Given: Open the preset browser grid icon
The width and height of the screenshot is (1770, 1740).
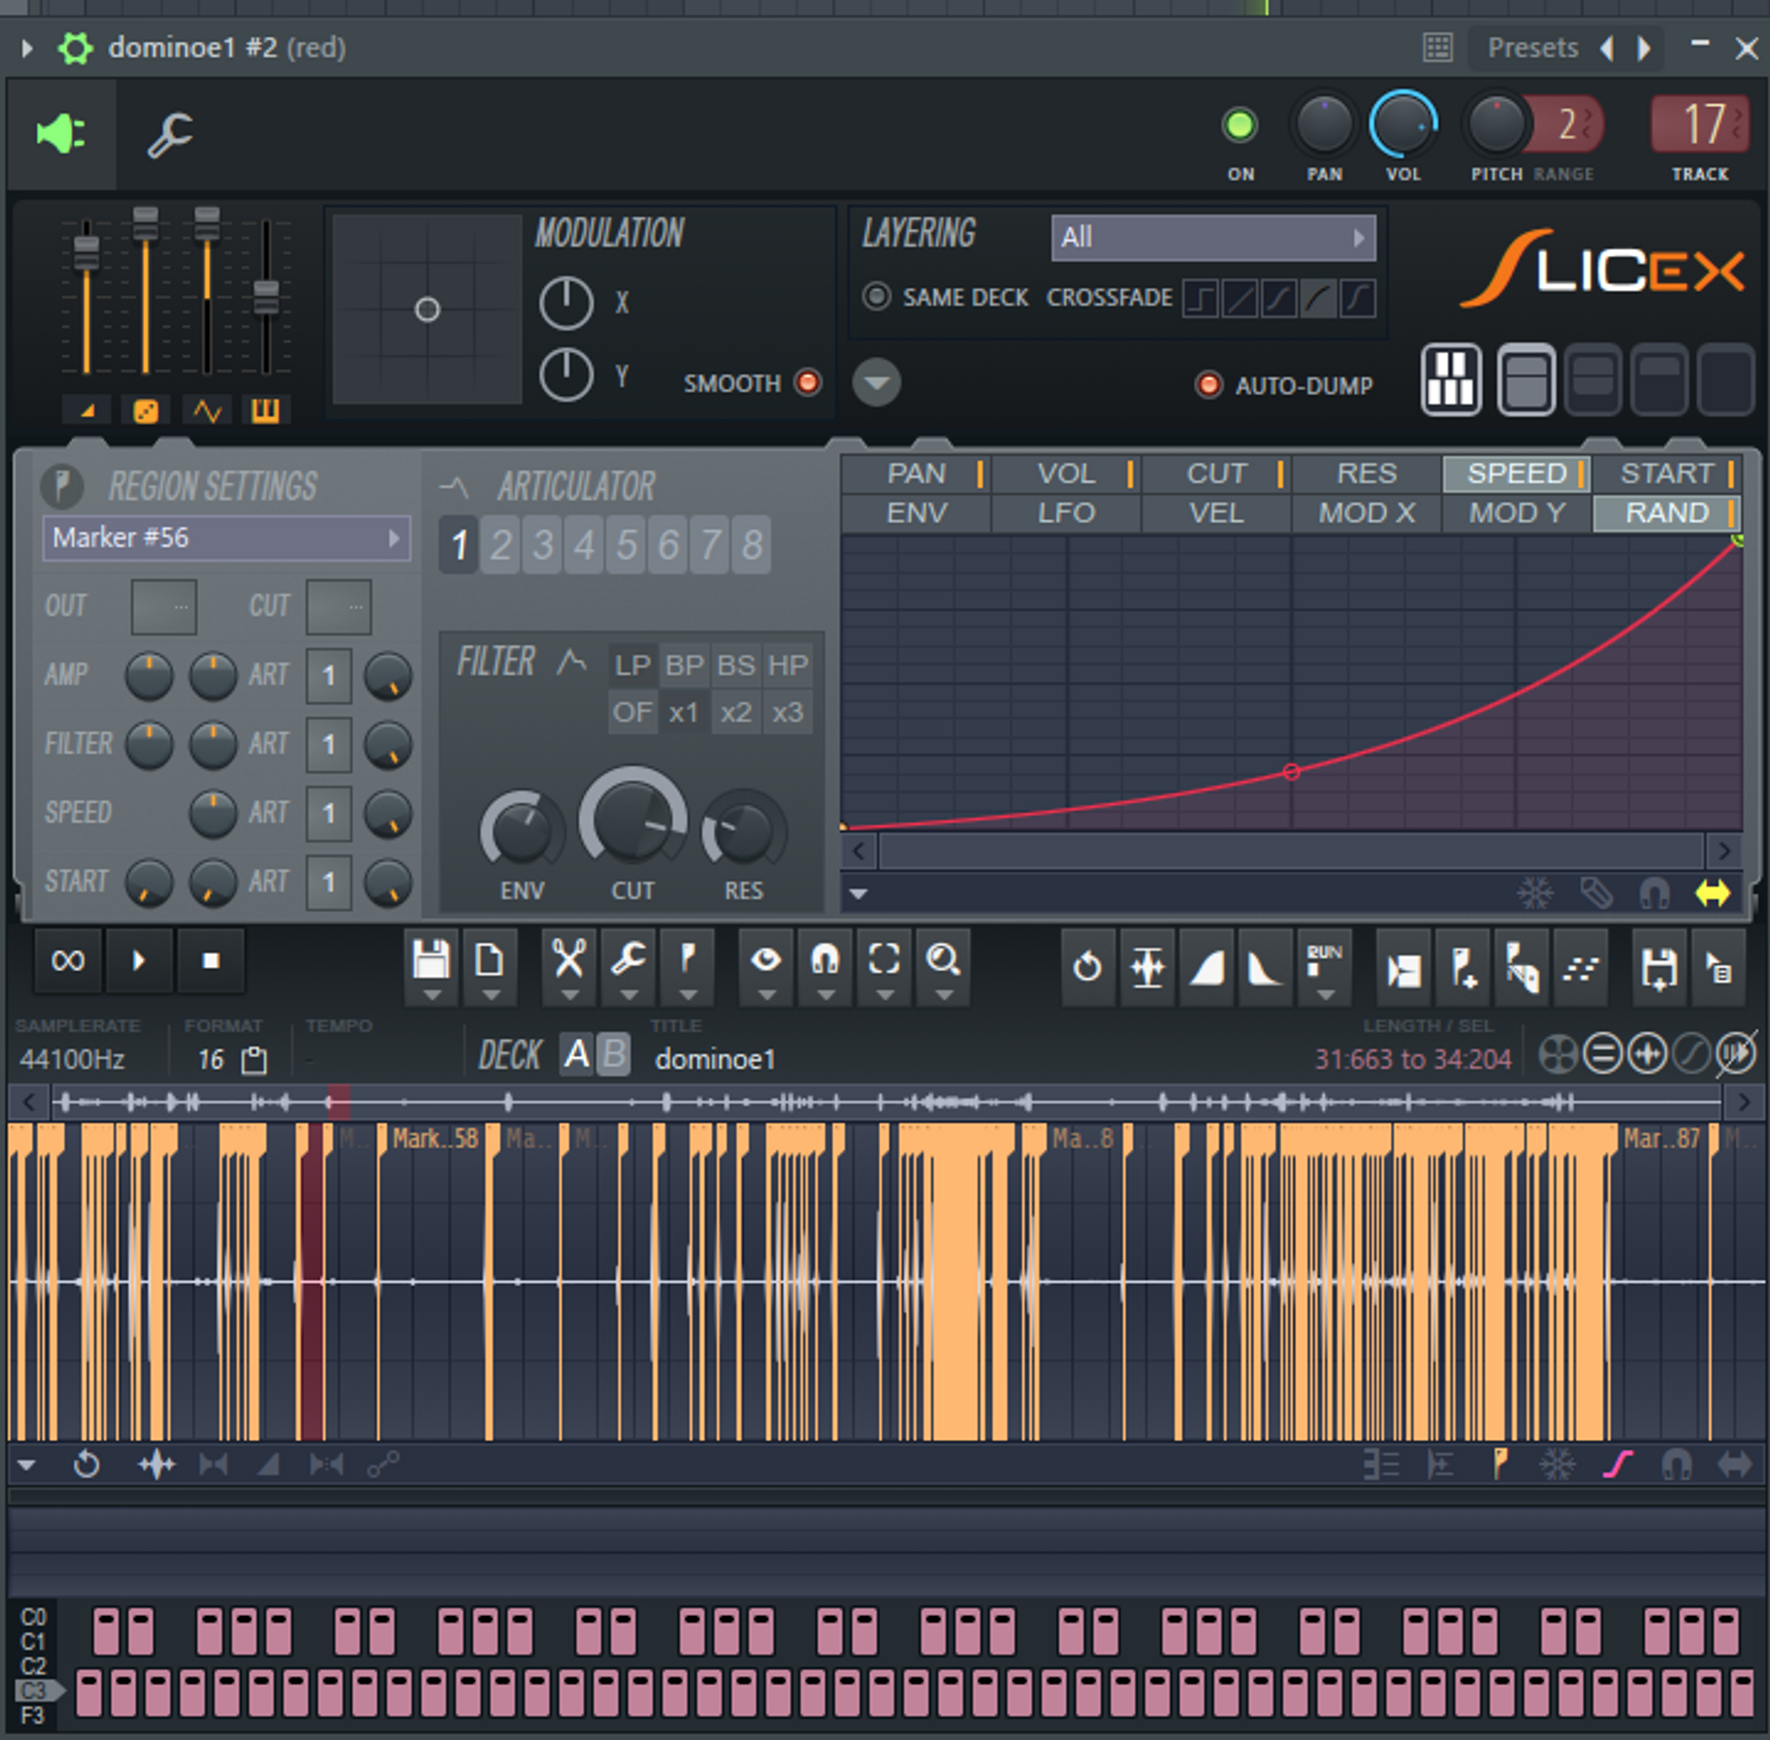Looking at the screenshot, I should (x=1438, y=47).
